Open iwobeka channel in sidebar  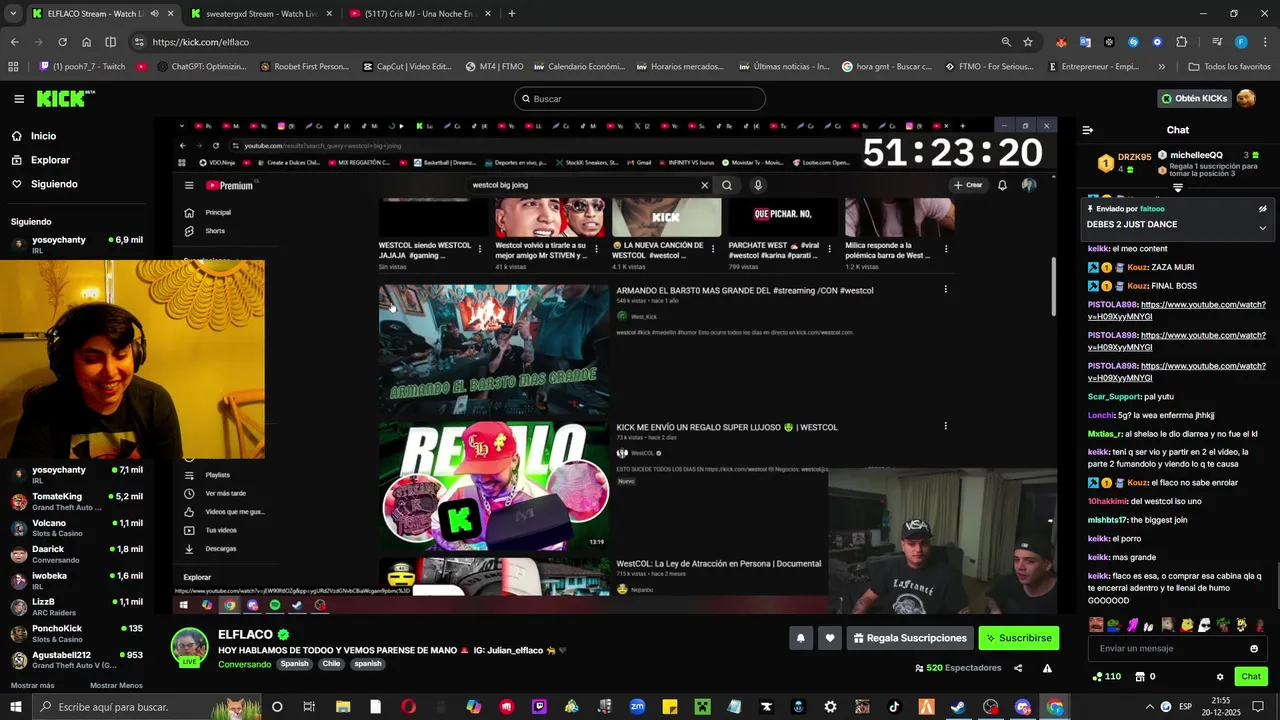click(75, 581)
